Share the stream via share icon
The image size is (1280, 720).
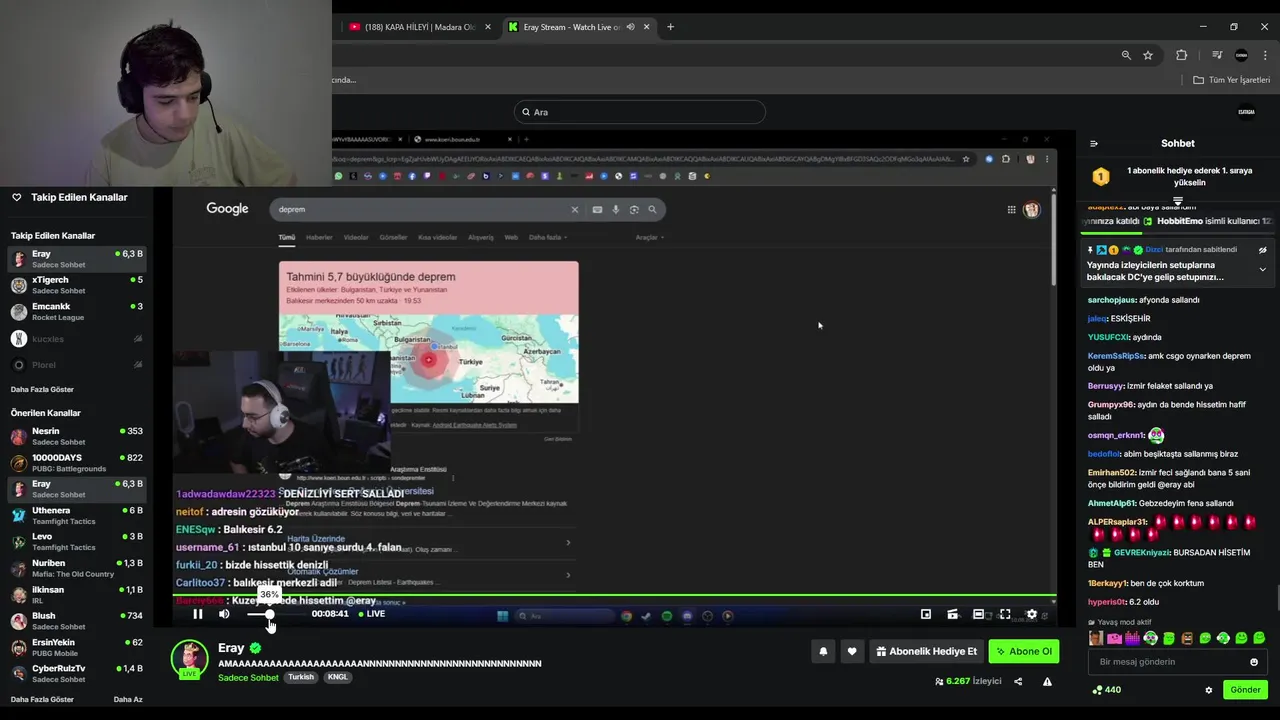tap(1018, 681)
